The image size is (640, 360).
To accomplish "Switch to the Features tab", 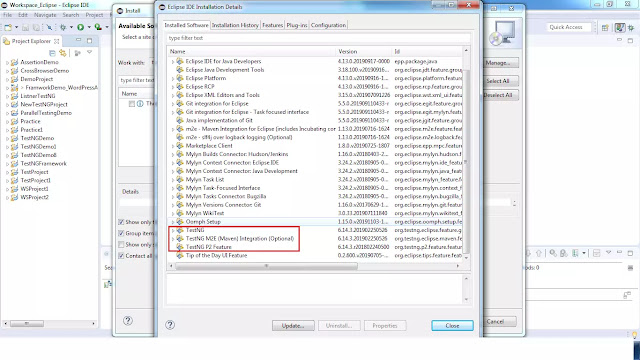I will point(273,25).
